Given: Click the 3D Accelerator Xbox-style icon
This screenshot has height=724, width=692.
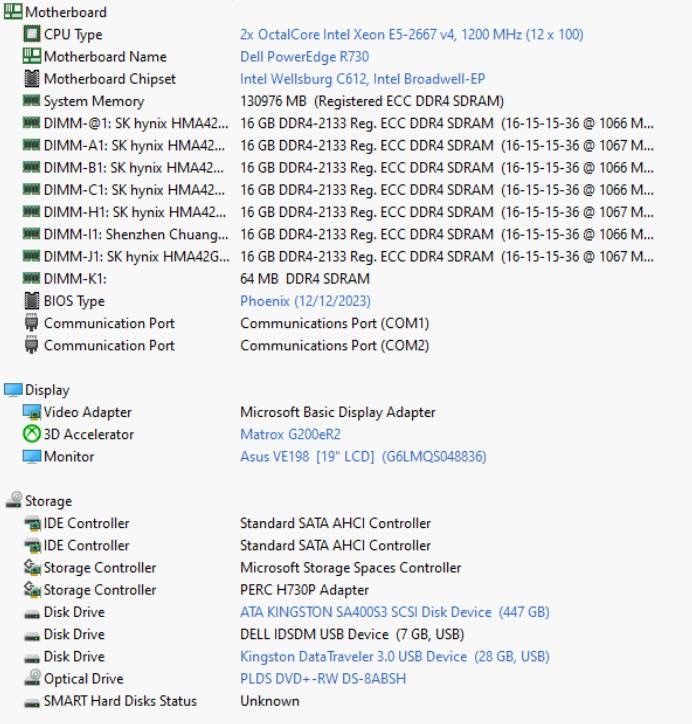Looking at the screenshot, I should (31, 434).
